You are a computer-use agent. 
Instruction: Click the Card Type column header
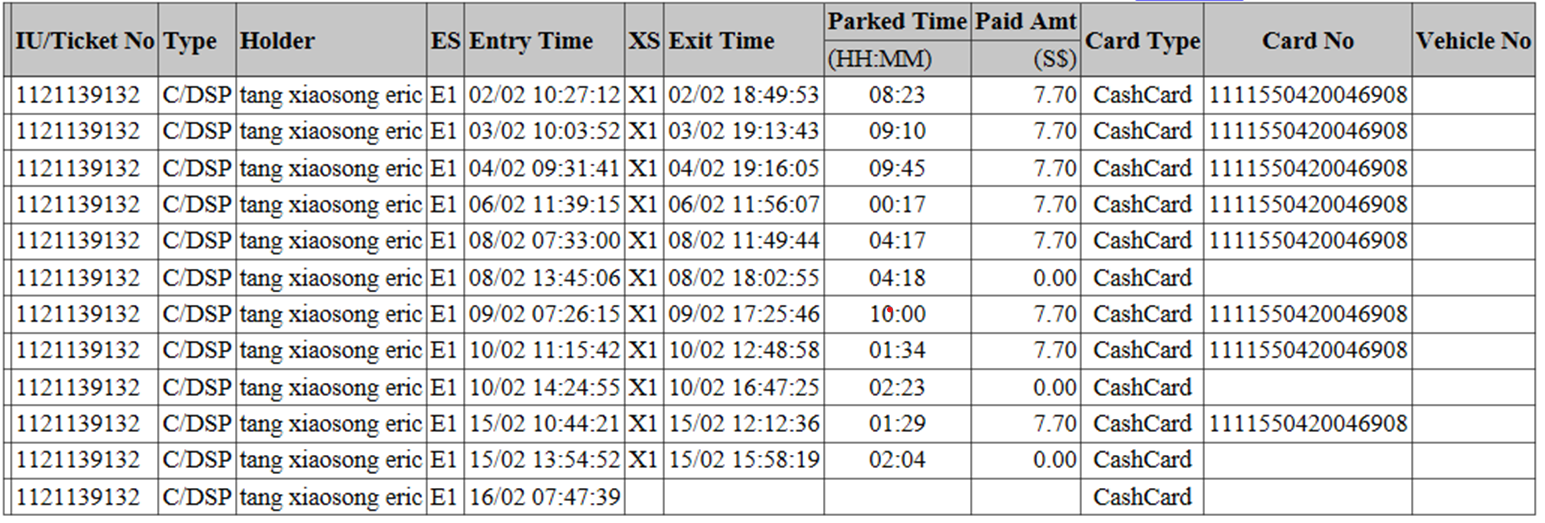[x=1142, y=41]
